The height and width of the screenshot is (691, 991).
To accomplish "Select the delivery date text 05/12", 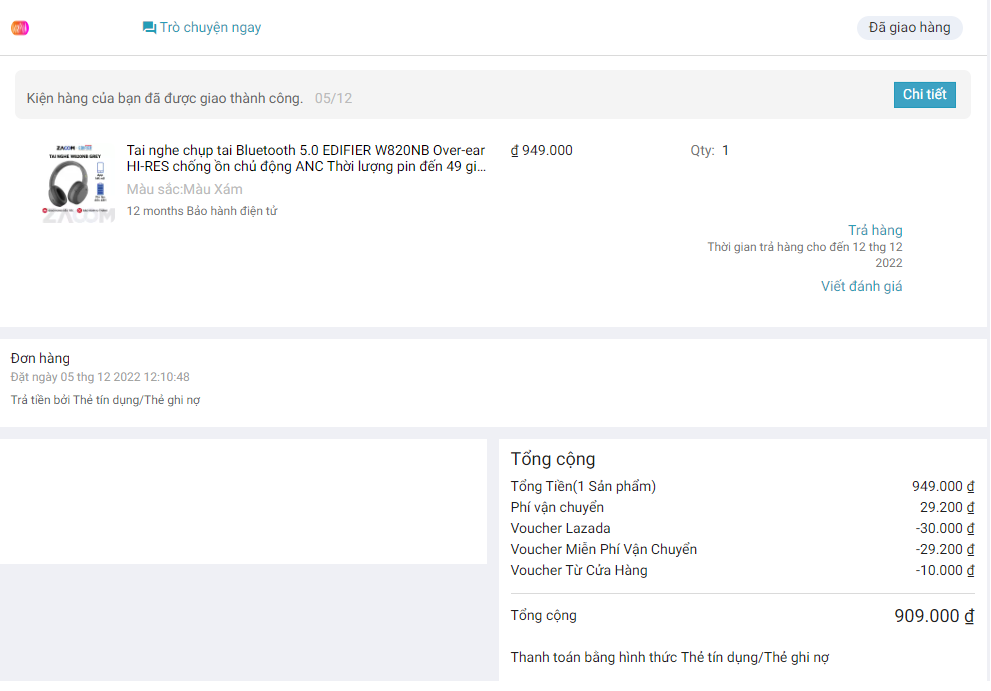I will (x=333, y=99).
